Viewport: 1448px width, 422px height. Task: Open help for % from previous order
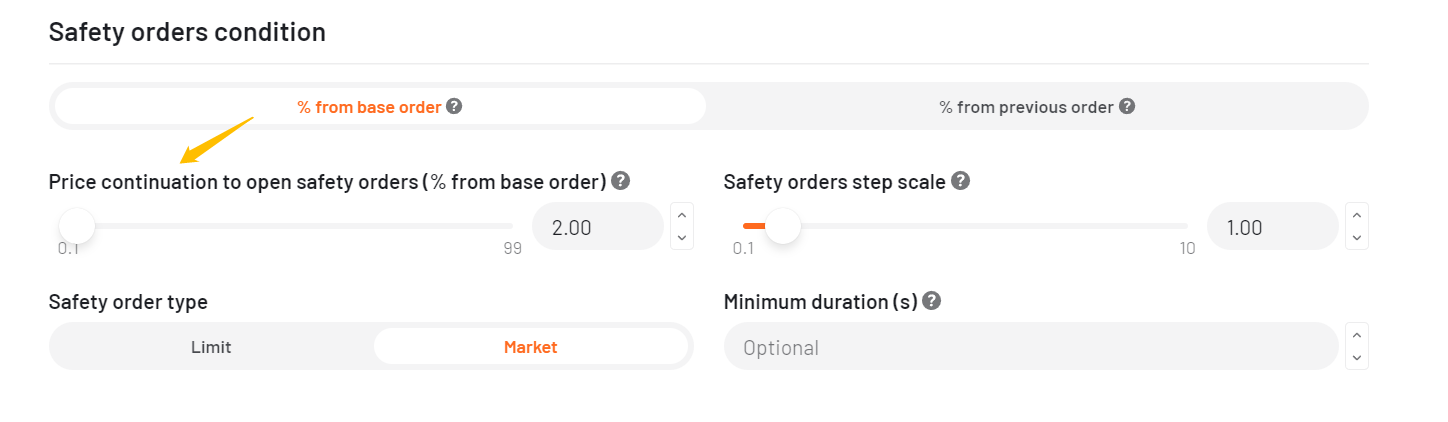1127,106
